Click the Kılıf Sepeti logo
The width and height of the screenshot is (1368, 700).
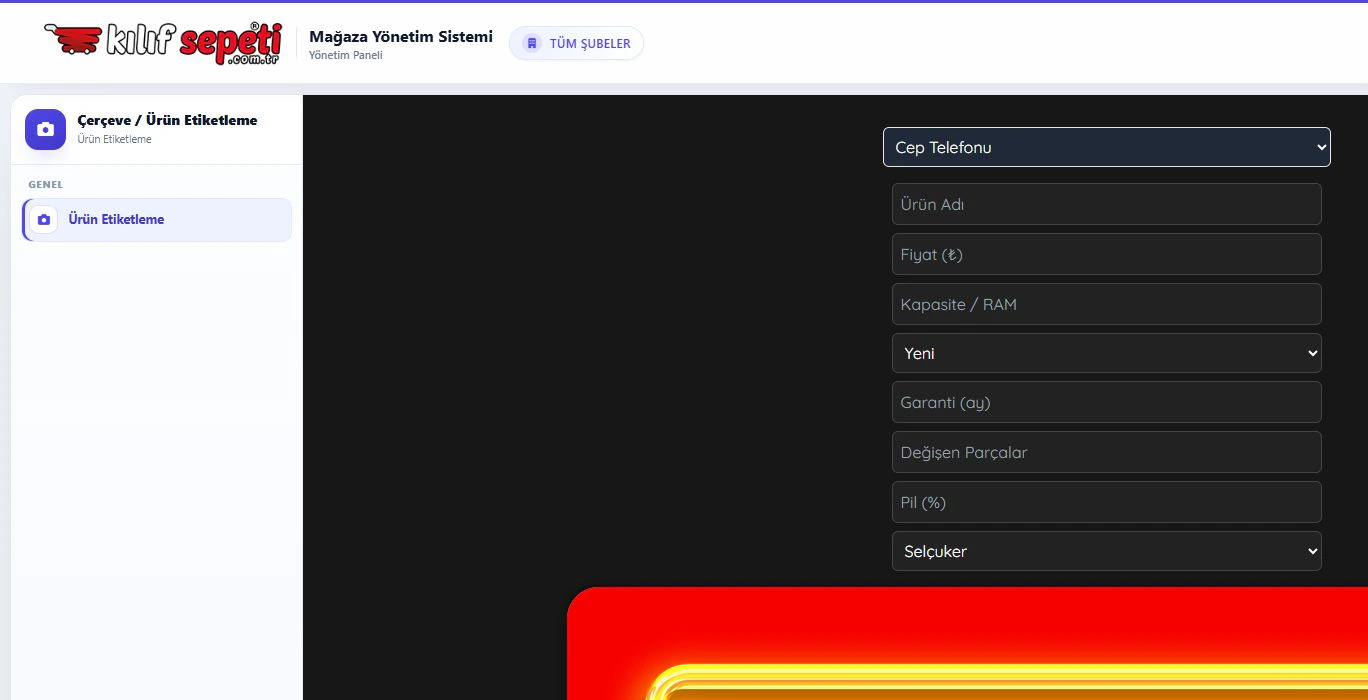coord(164,43)
